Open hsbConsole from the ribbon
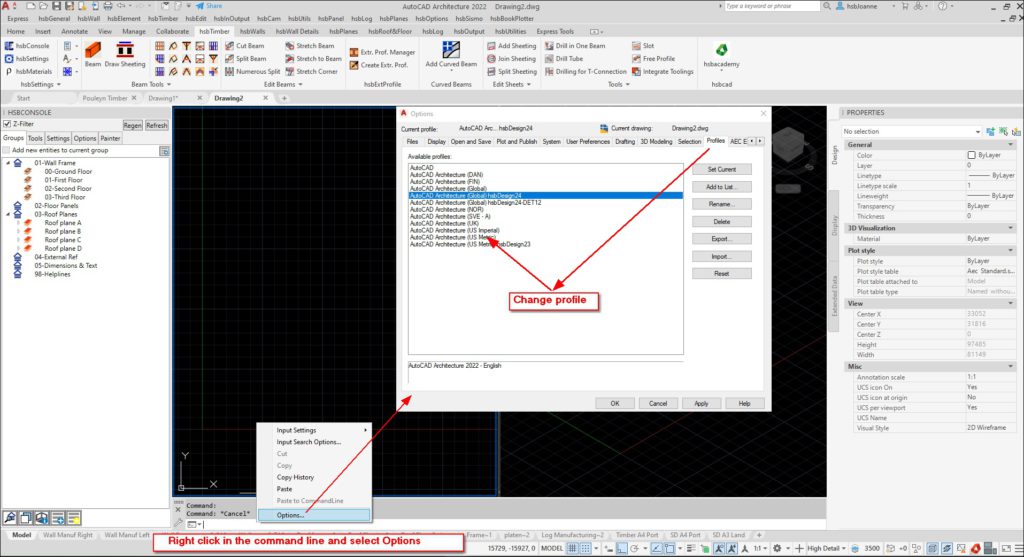The height and width of the screenshot is (557, 1024). (27, 46)
